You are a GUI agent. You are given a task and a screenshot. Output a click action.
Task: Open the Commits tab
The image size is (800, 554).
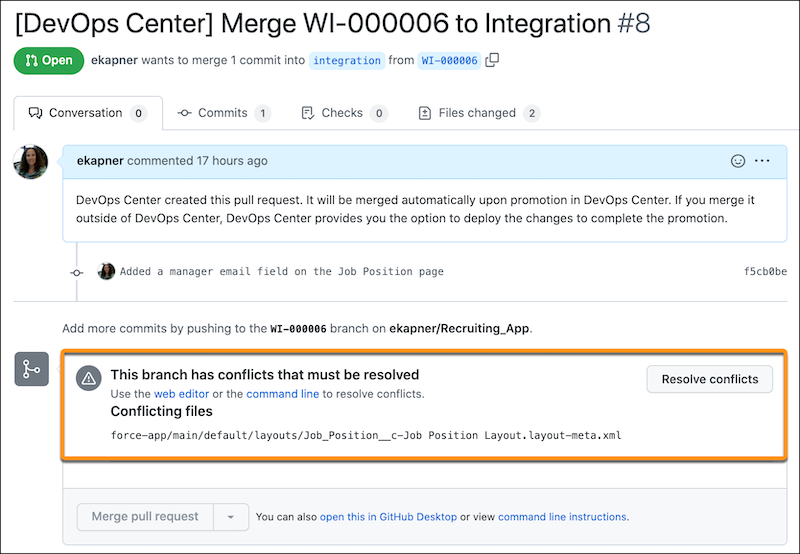tap(223, 113)
